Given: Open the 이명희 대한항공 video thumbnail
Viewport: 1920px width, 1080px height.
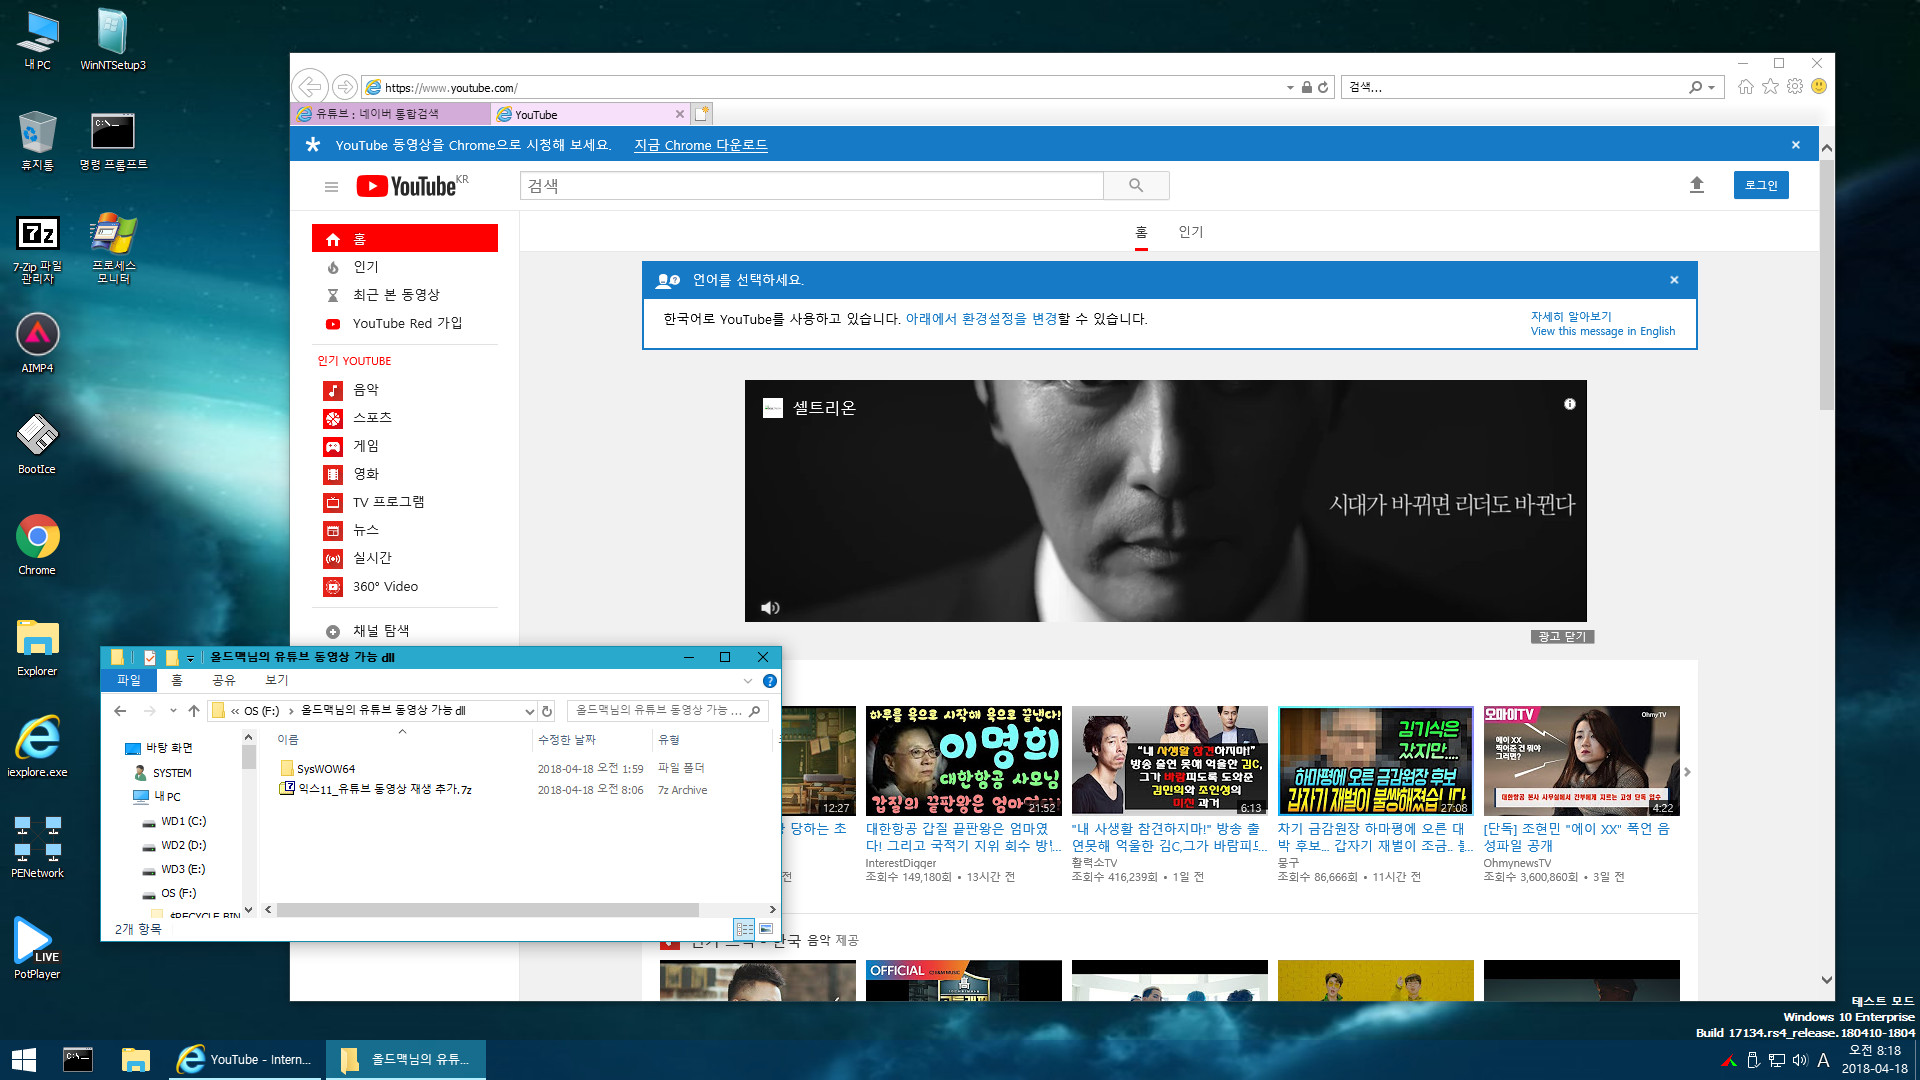Looking at the screenshot, I should 964,761.
